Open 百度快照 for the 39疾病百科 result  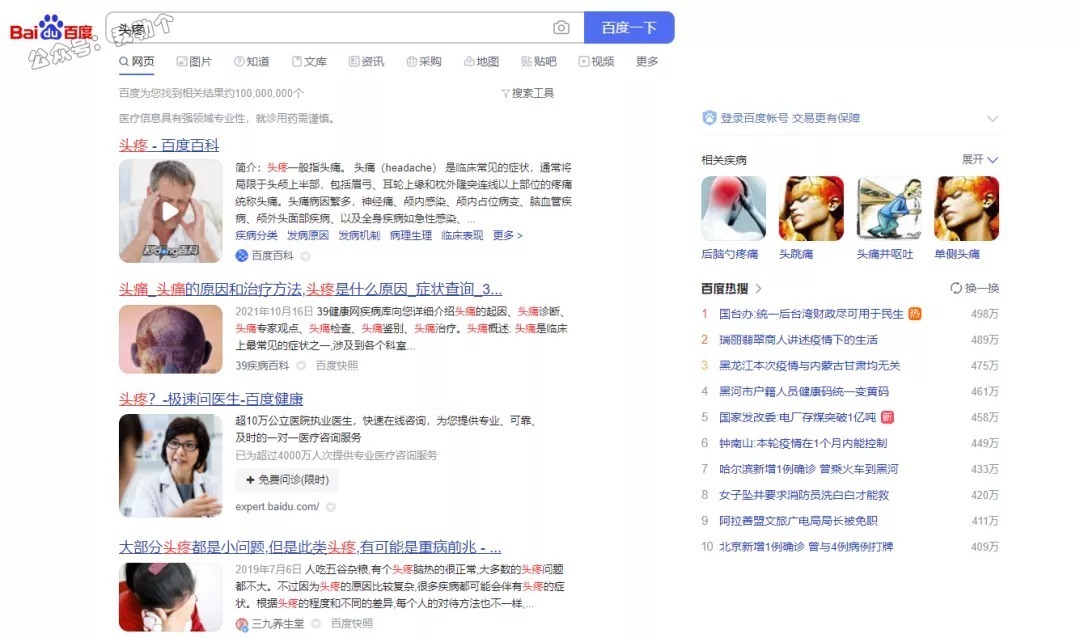click(x=337, y=366)
